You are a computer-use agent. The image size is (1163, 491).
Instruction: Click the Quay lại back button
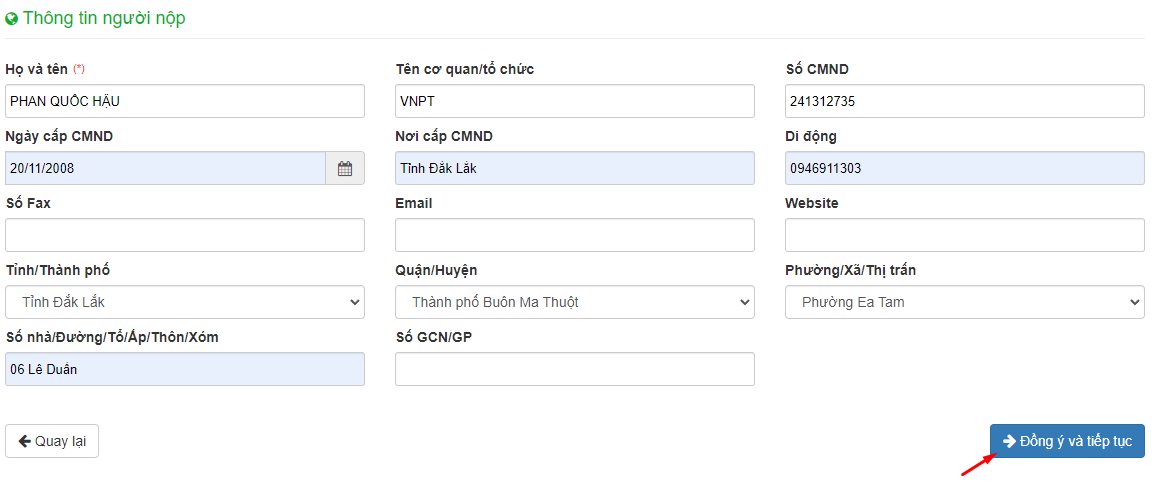(x=52, y=441)
